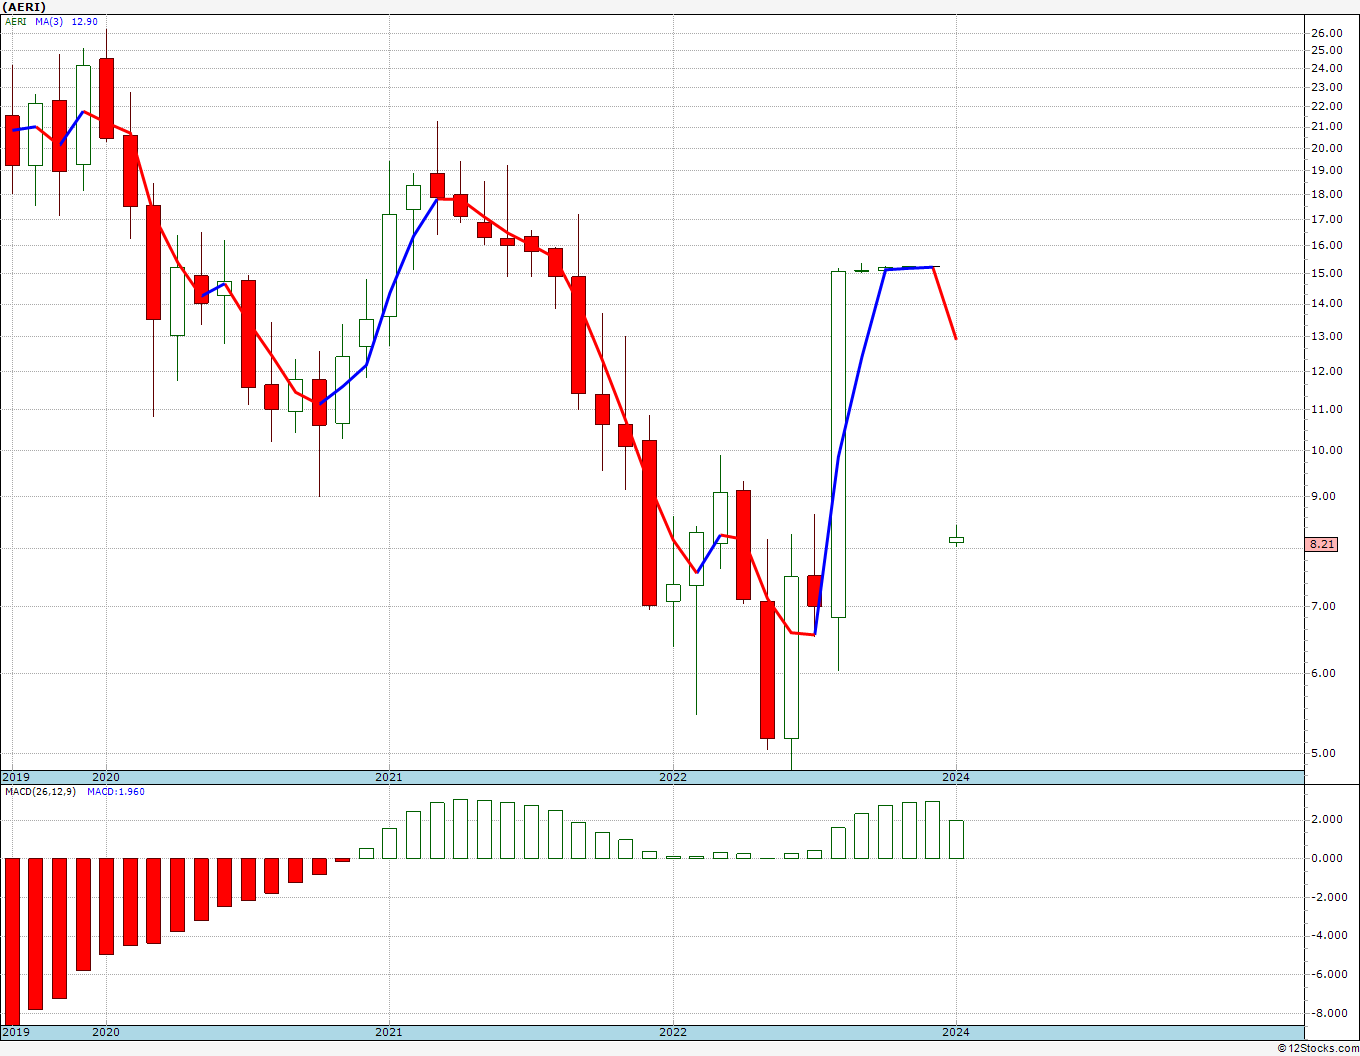Click 2021 on the price chart time axis

[389, 777]
